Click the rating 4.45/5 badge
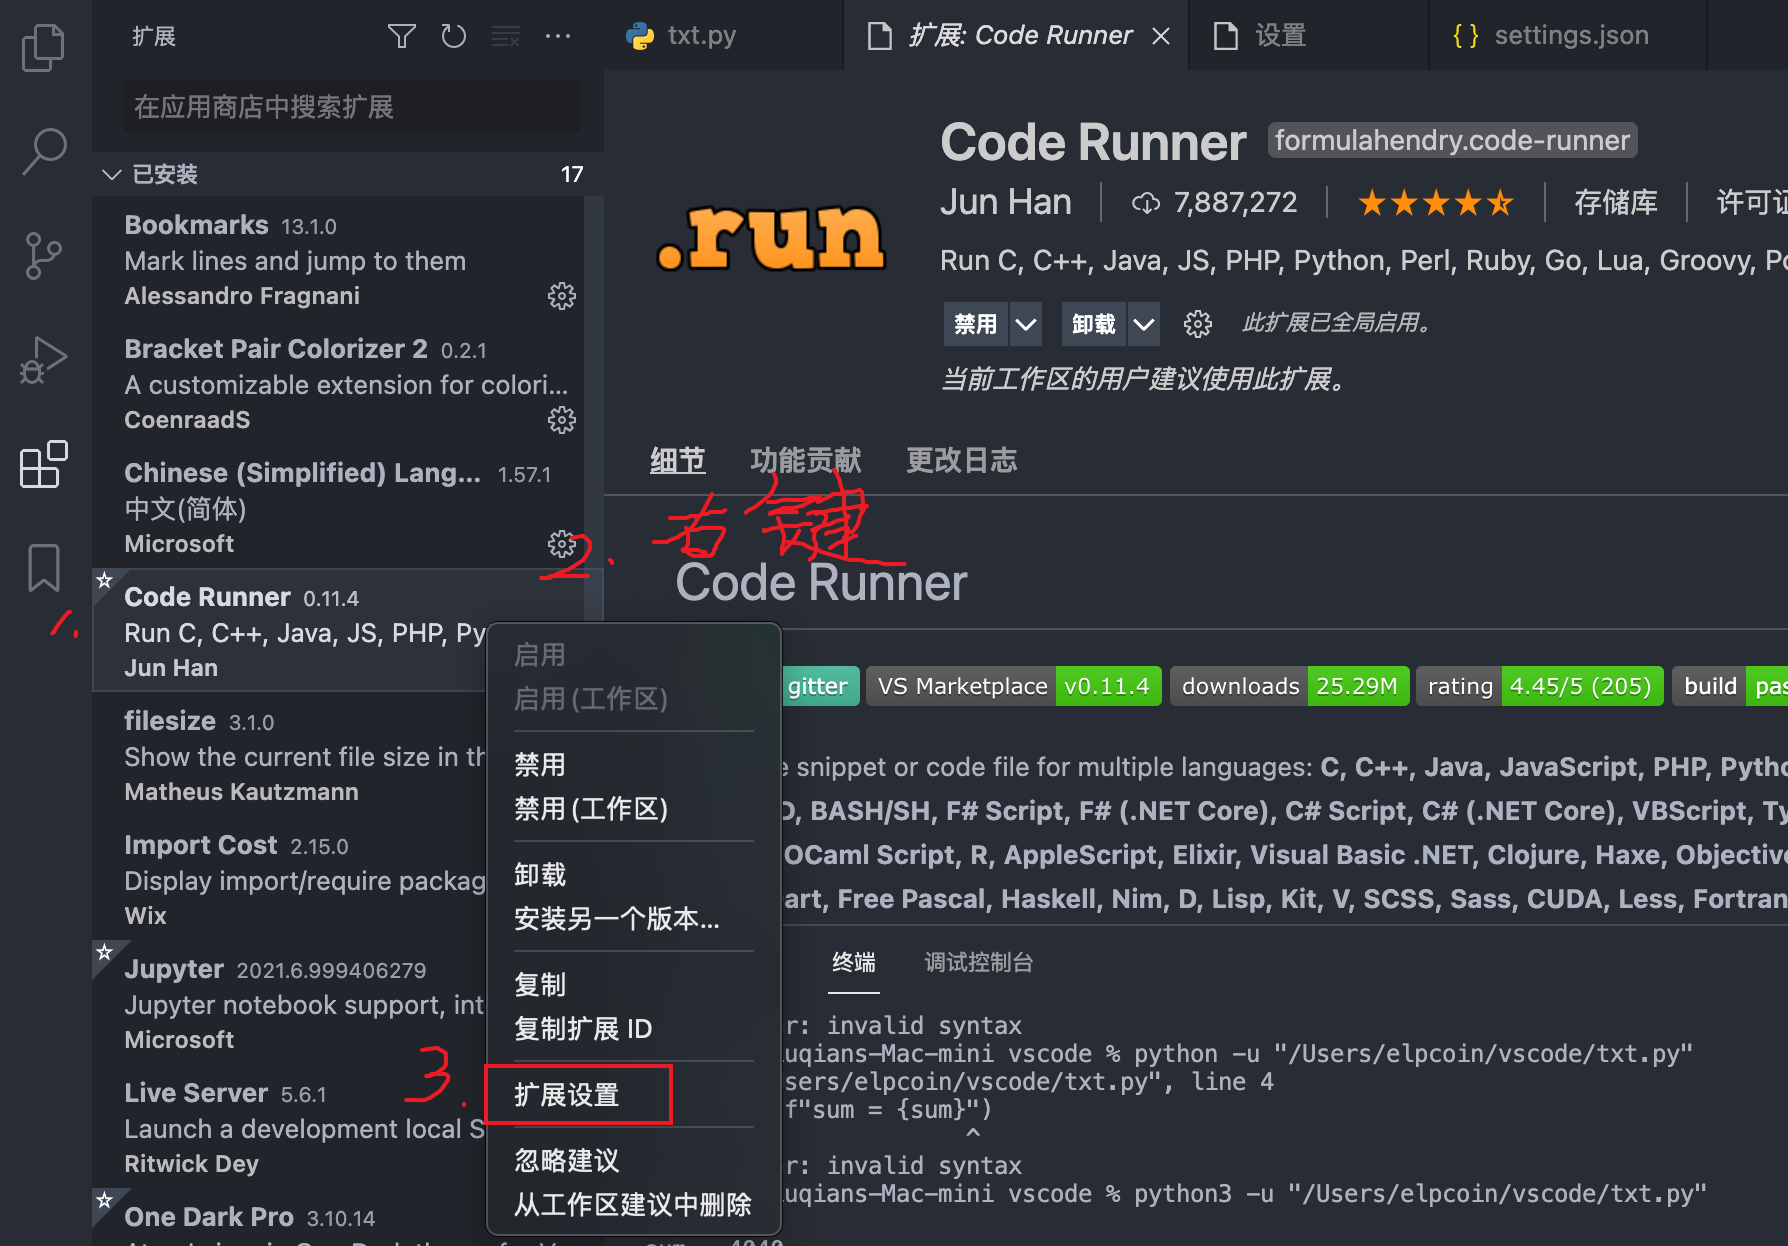 (x=1540, y=686)
